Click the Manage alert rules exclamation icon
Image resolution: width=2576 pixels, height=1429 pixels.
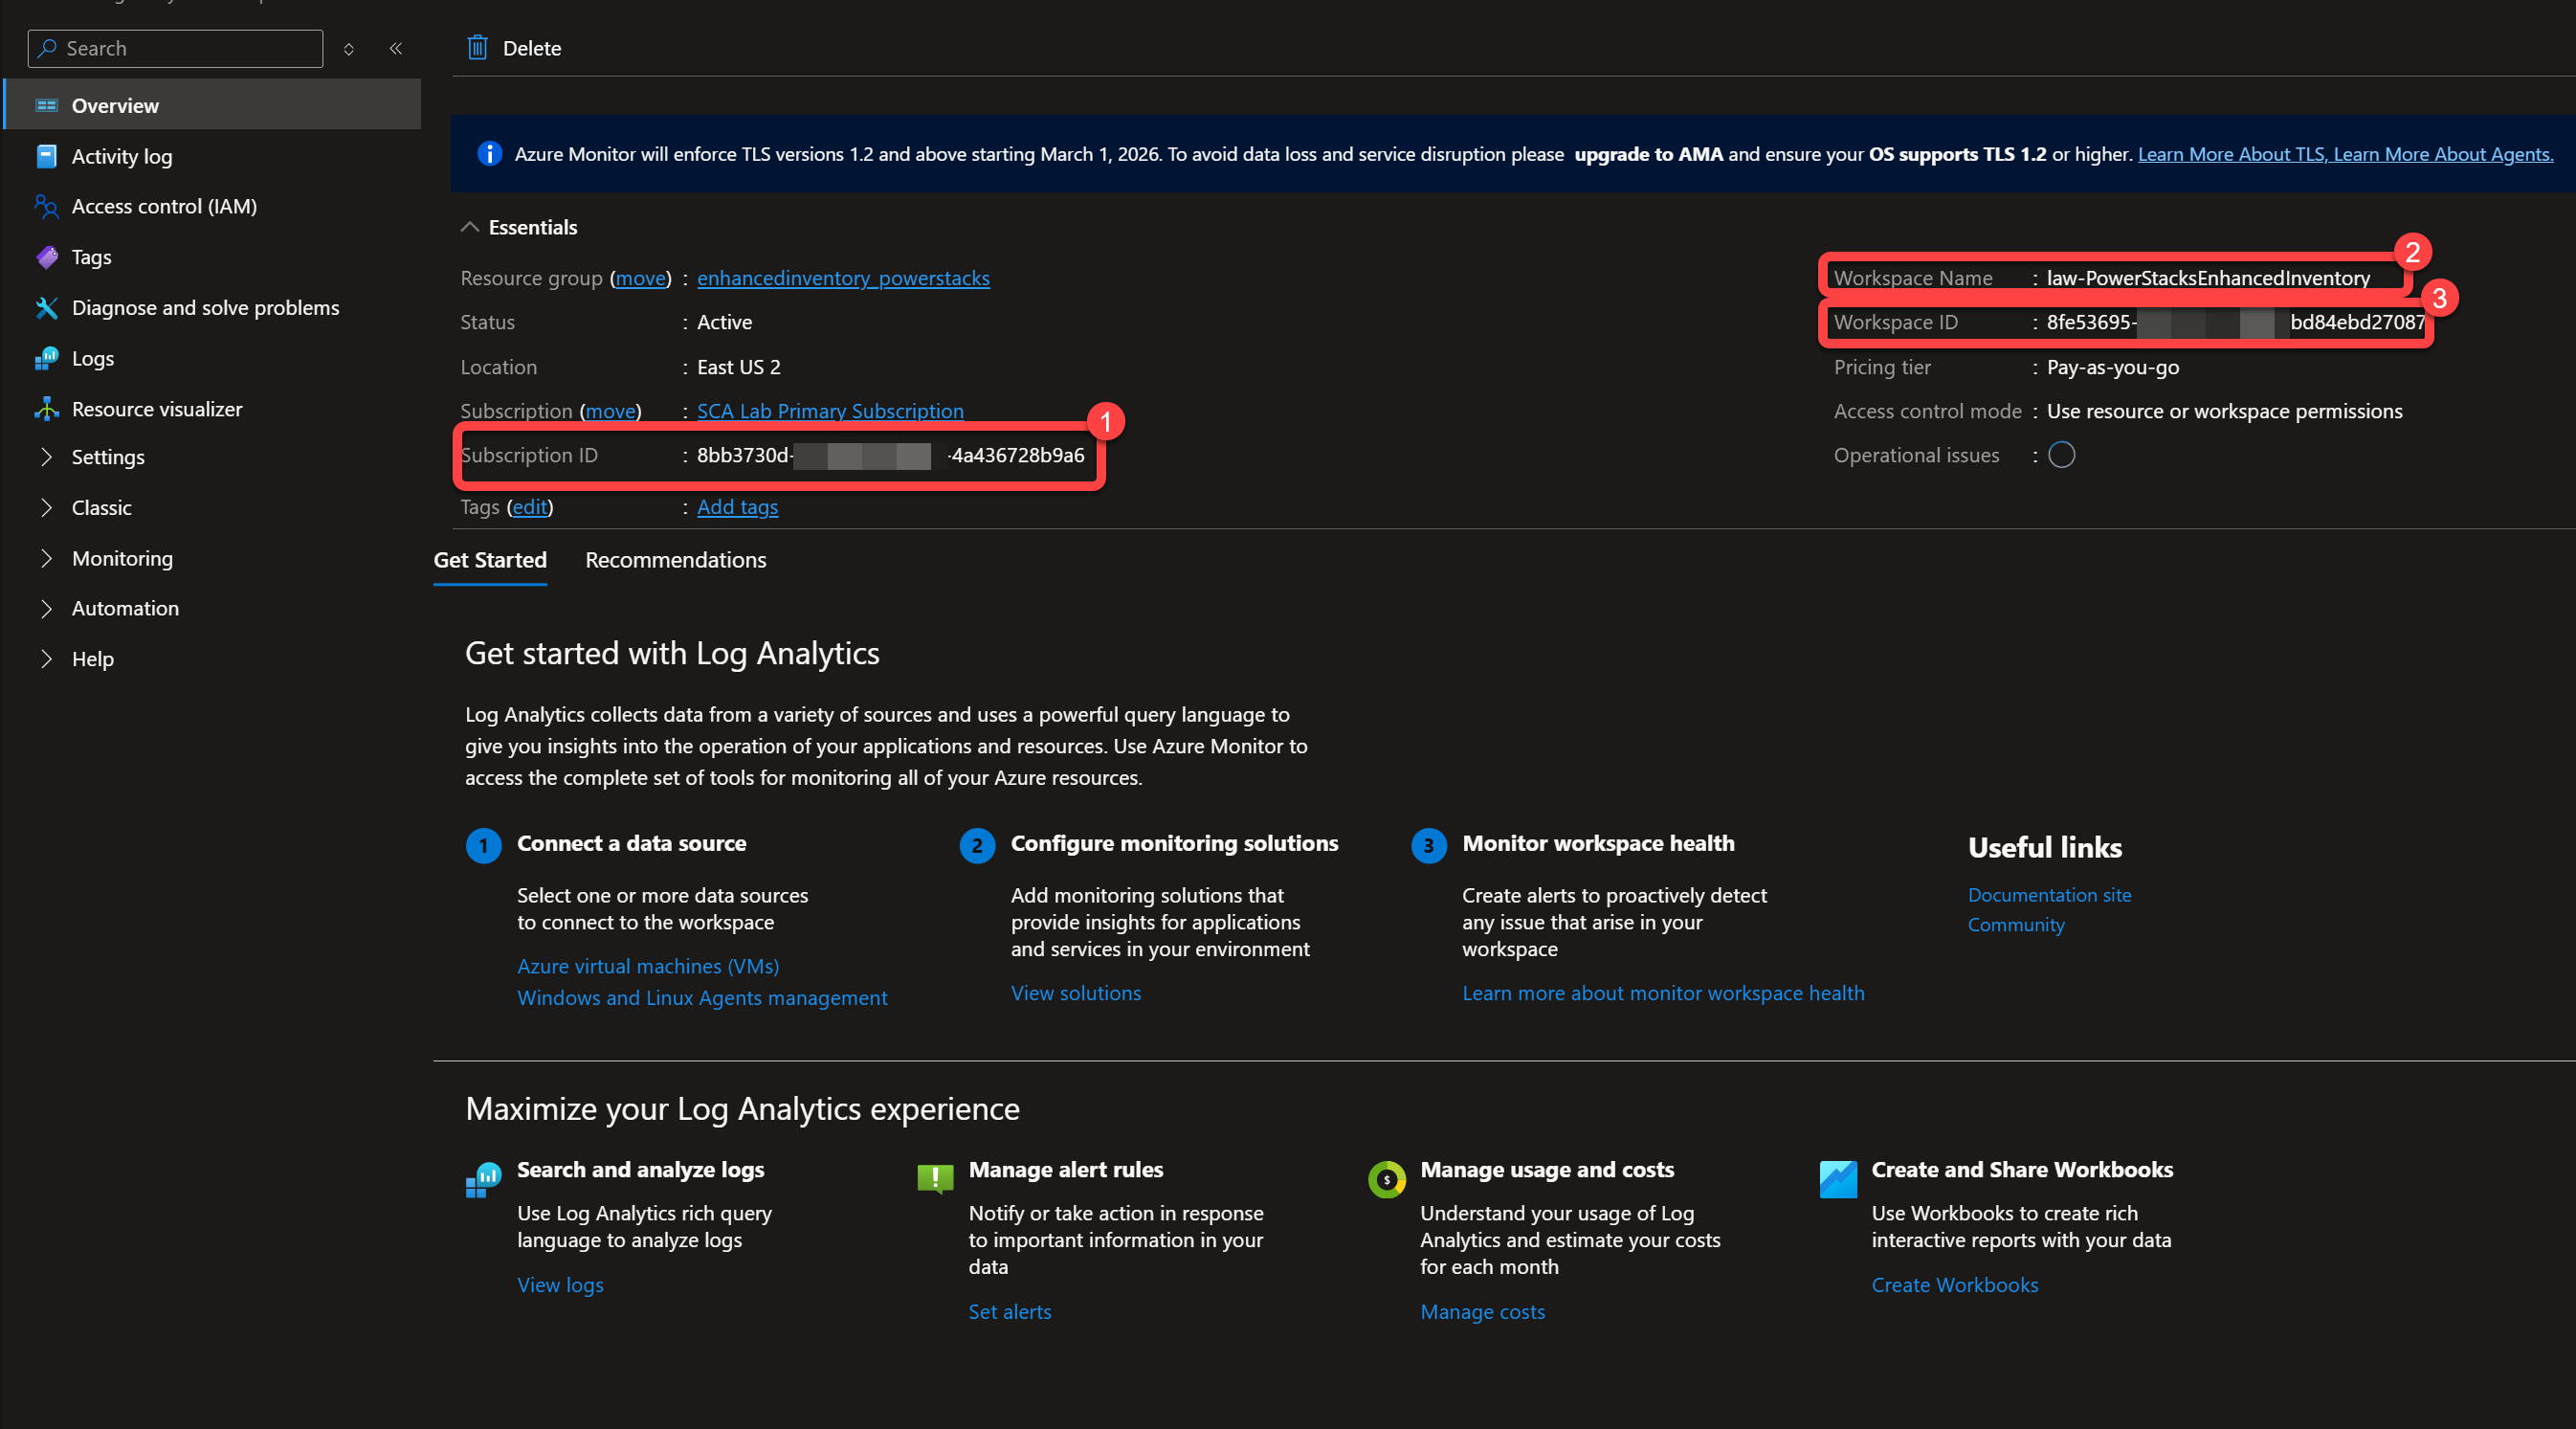coord(935,1179)
